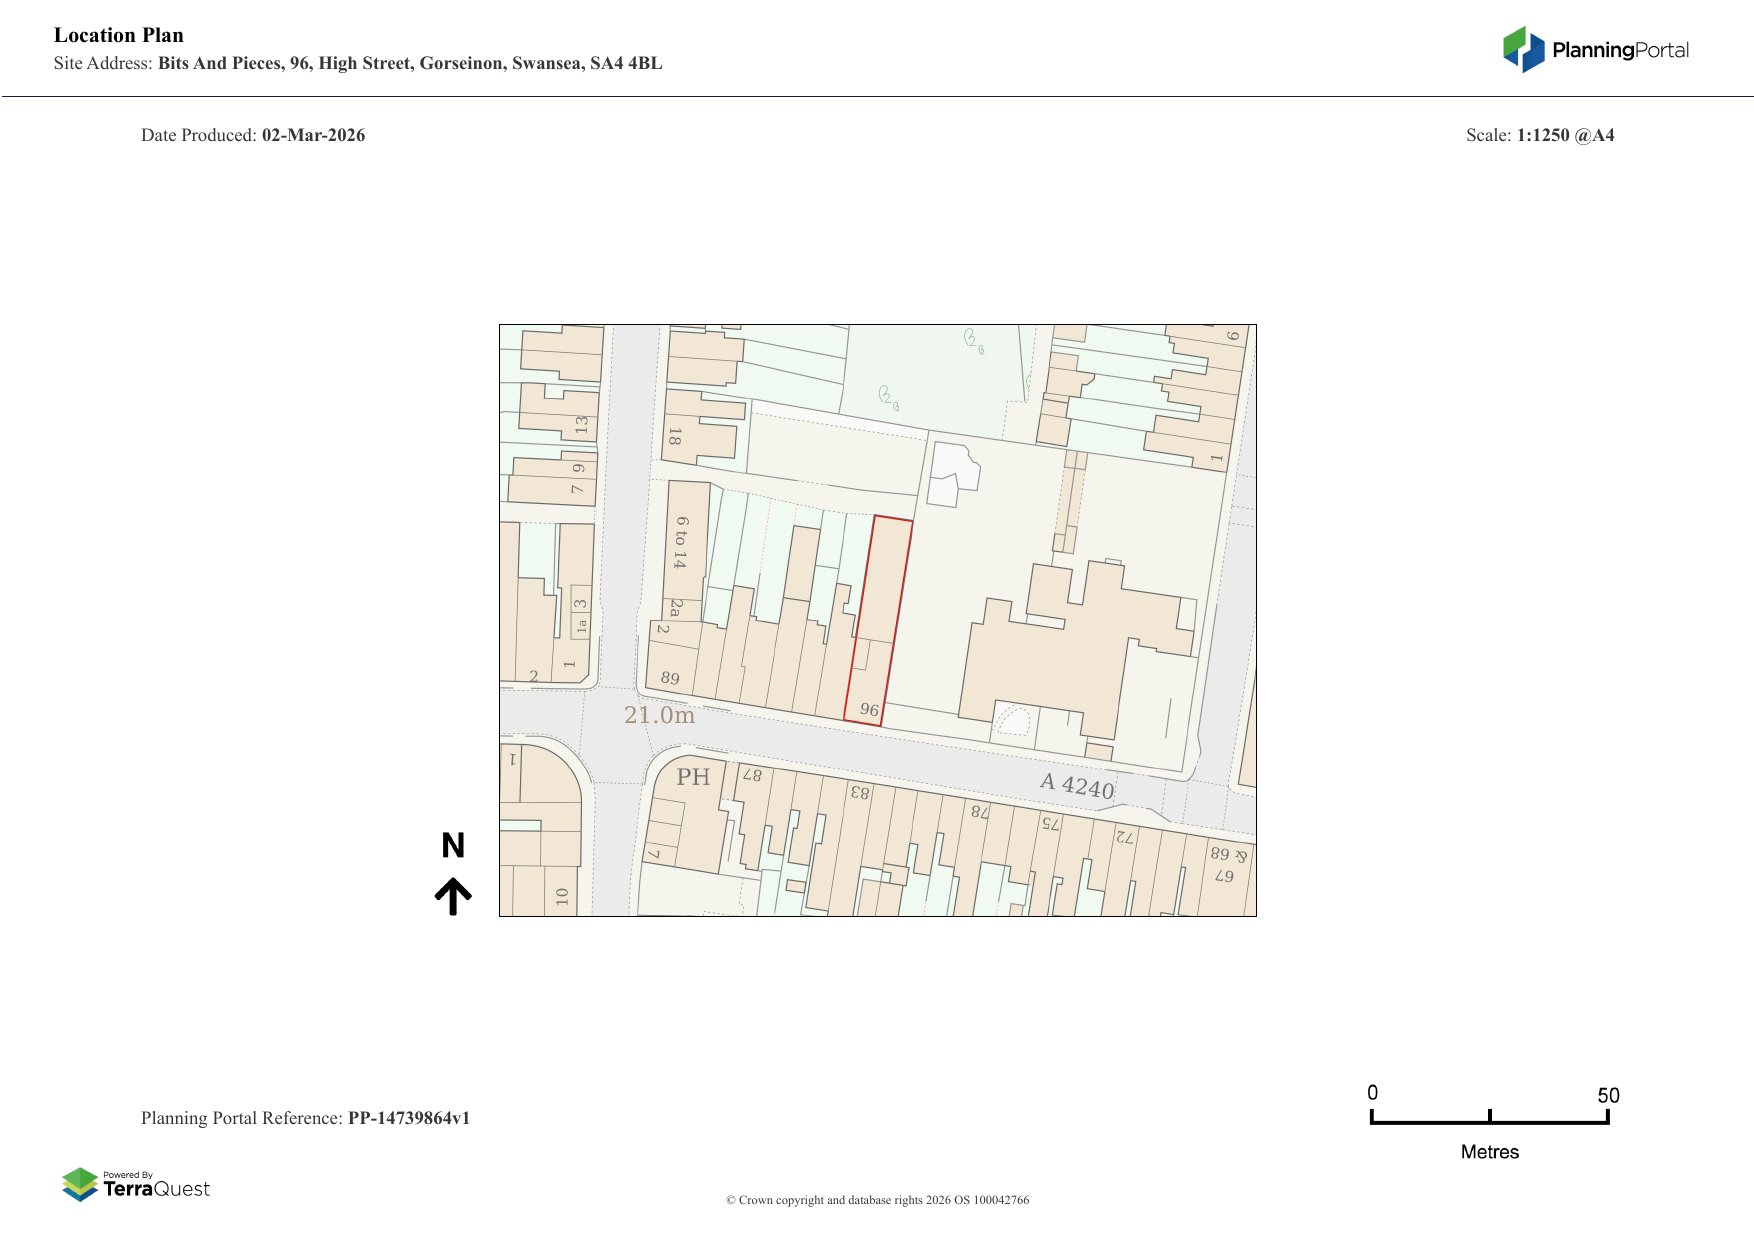Click the reference PP-14739864v1

click(x=408, y=1118)
